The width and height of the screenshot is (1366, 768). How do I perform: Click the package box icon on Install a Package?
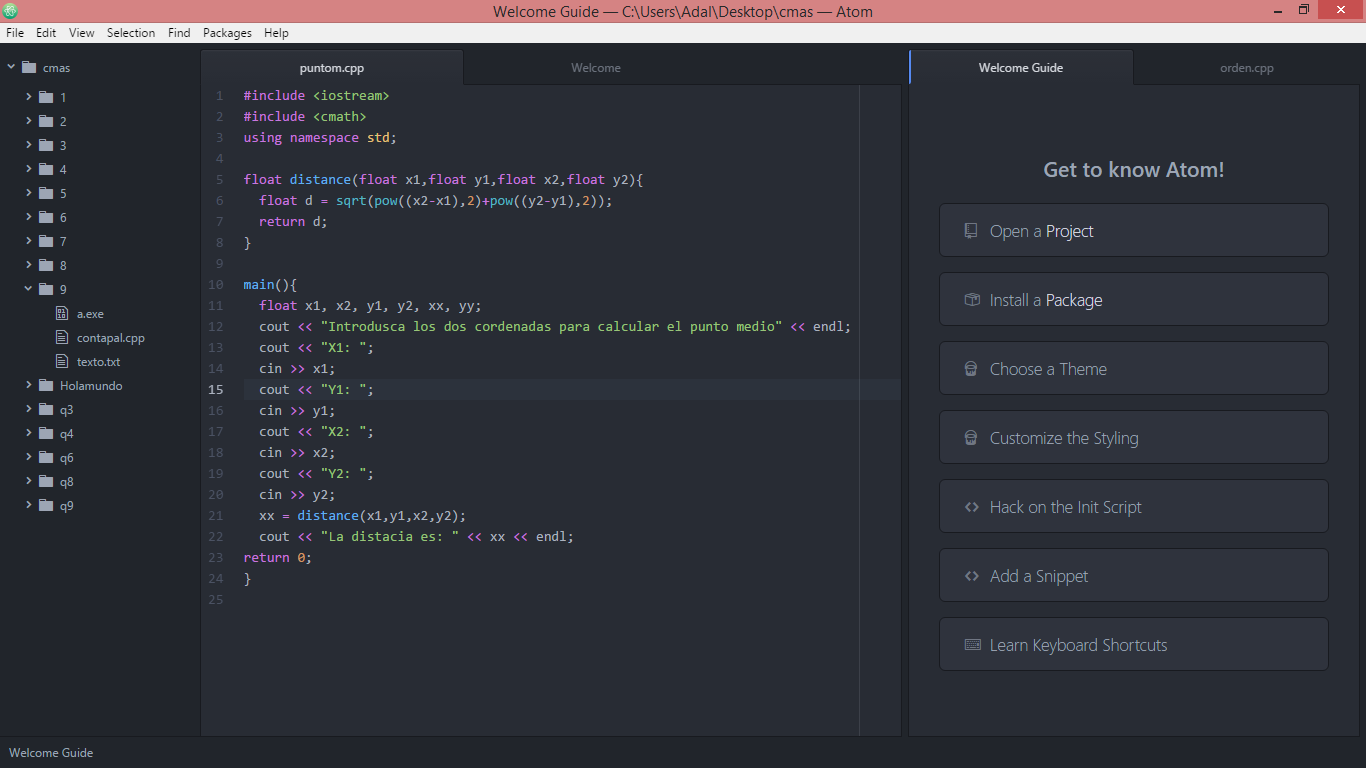(971, 300)
